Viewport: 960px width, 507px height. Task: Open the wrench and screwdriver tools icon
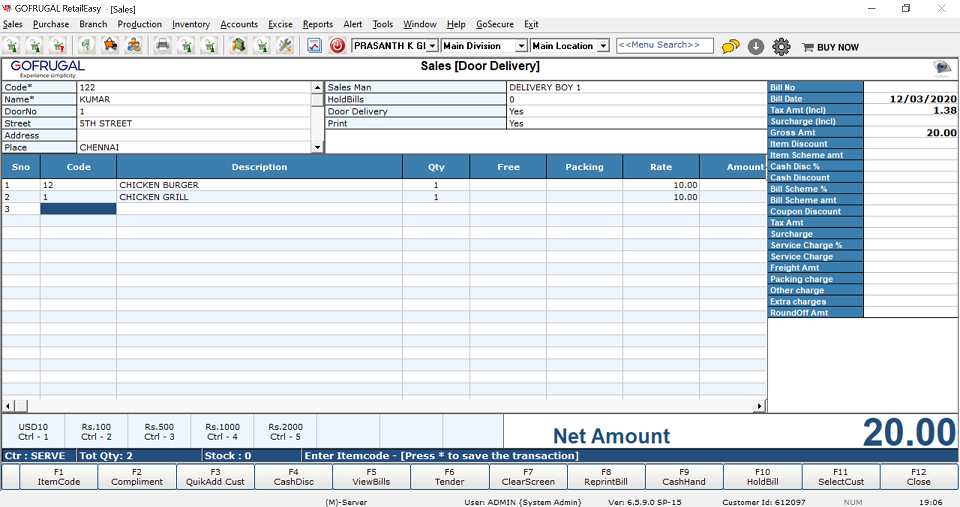point(285,46)
